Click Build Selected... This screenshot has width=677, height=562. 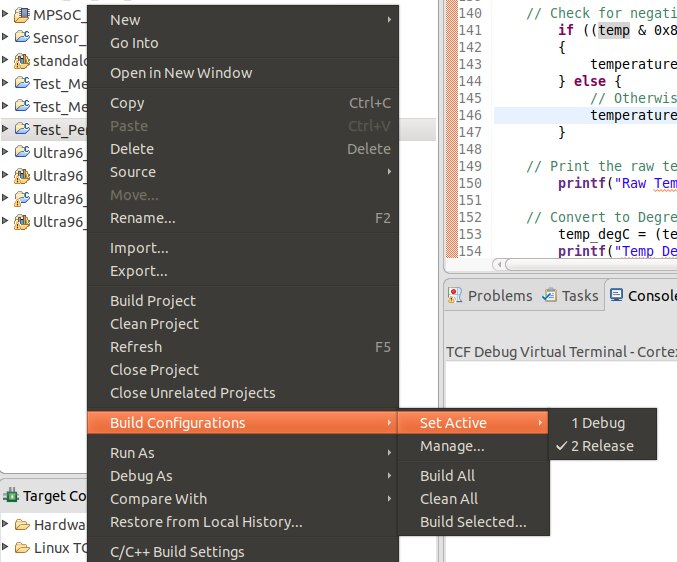(473, 522)
